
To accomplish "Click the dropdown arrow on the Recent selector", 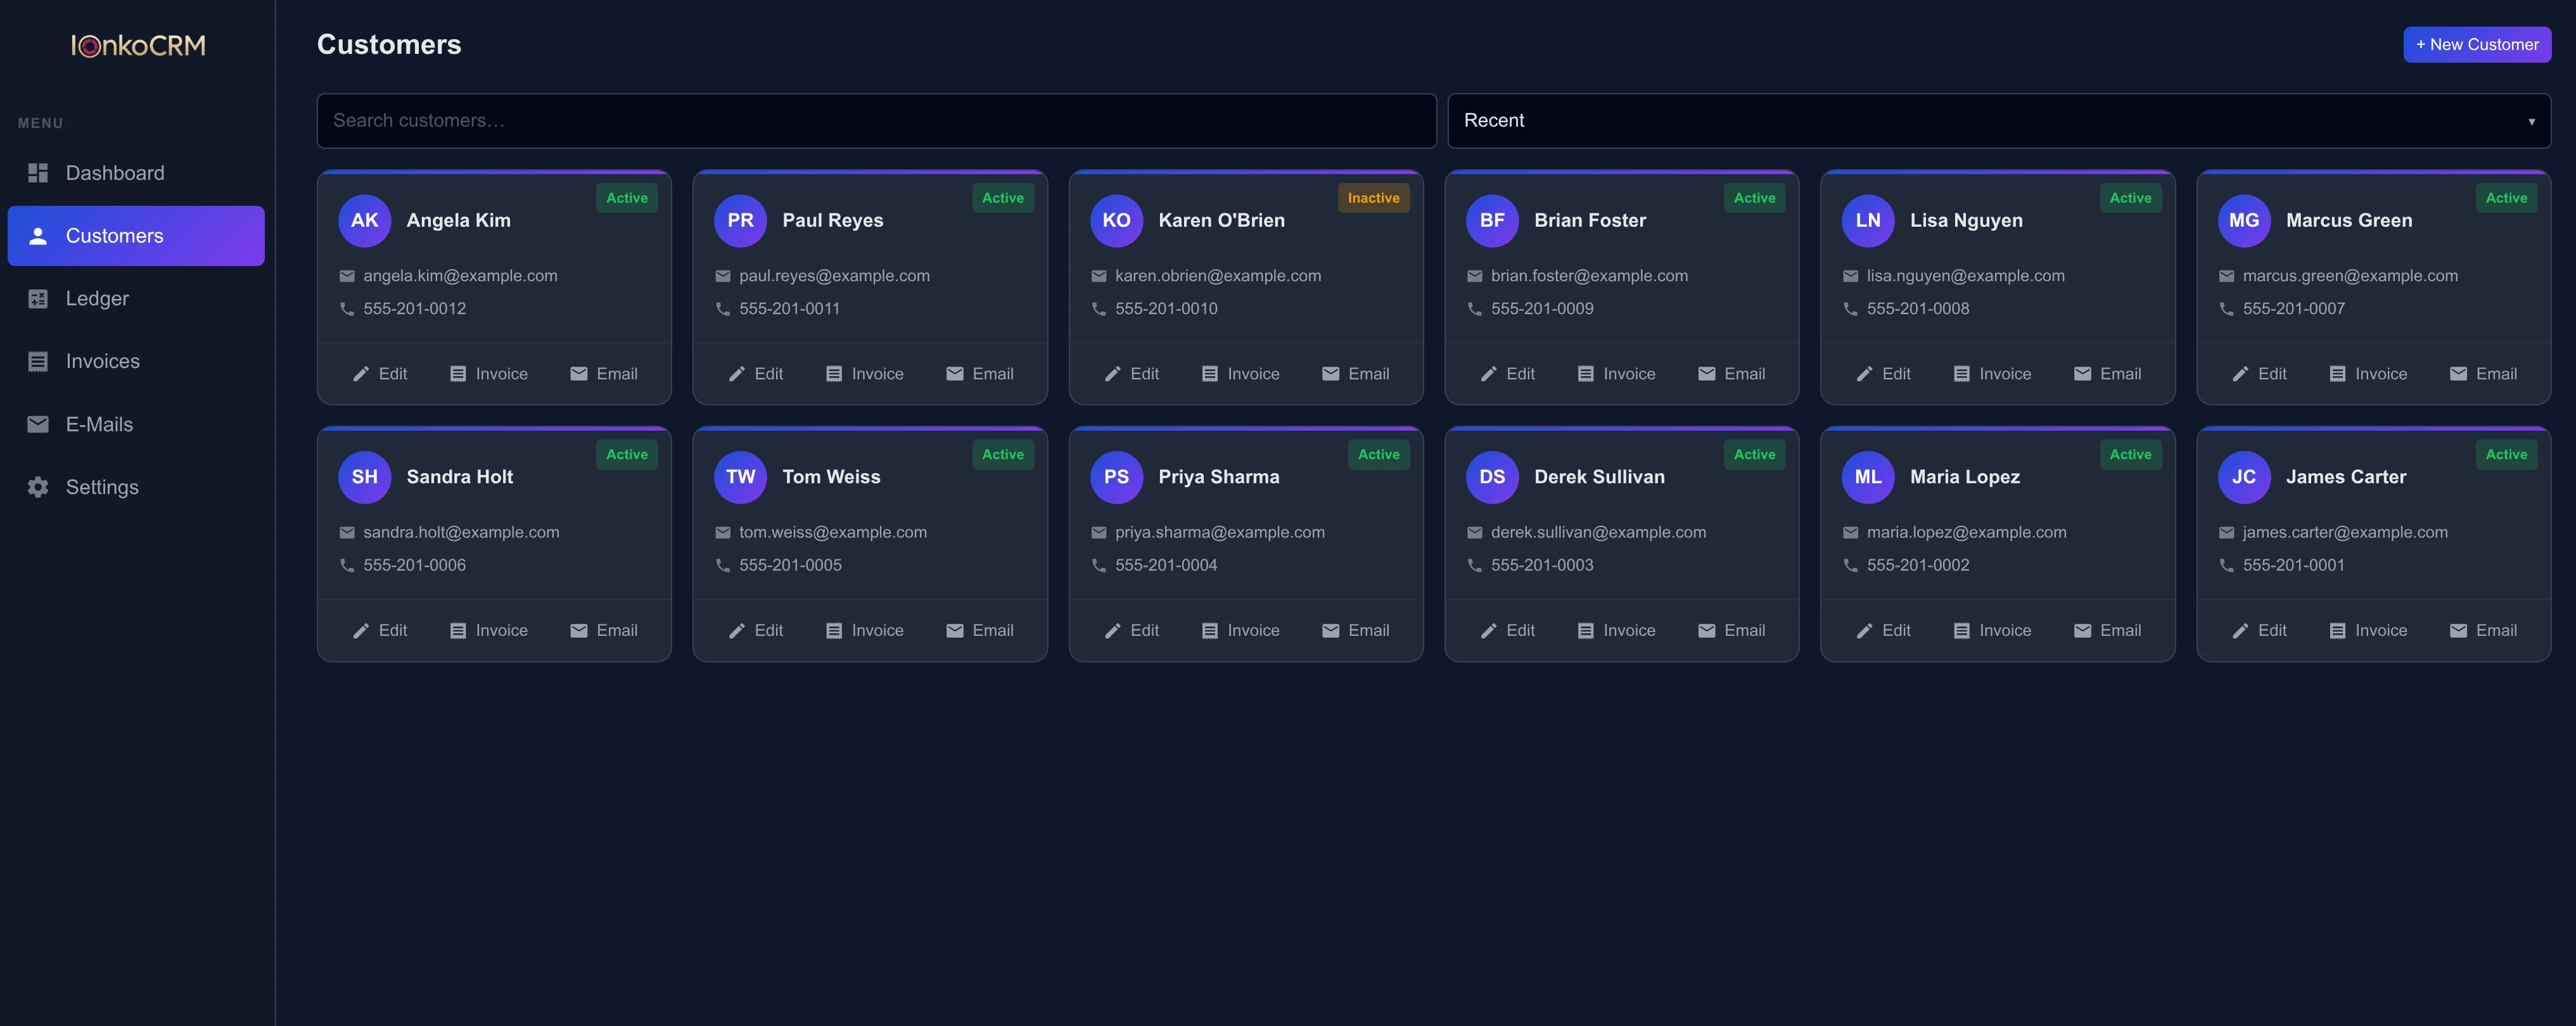I will (2531, 122).
